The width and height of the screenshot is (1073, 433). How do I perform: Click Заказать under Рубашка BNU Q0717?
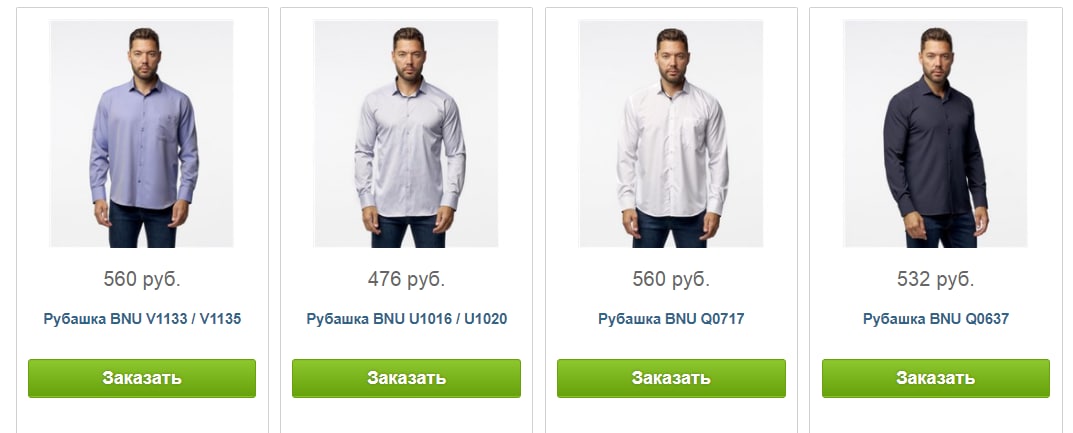tap(671, 378)
